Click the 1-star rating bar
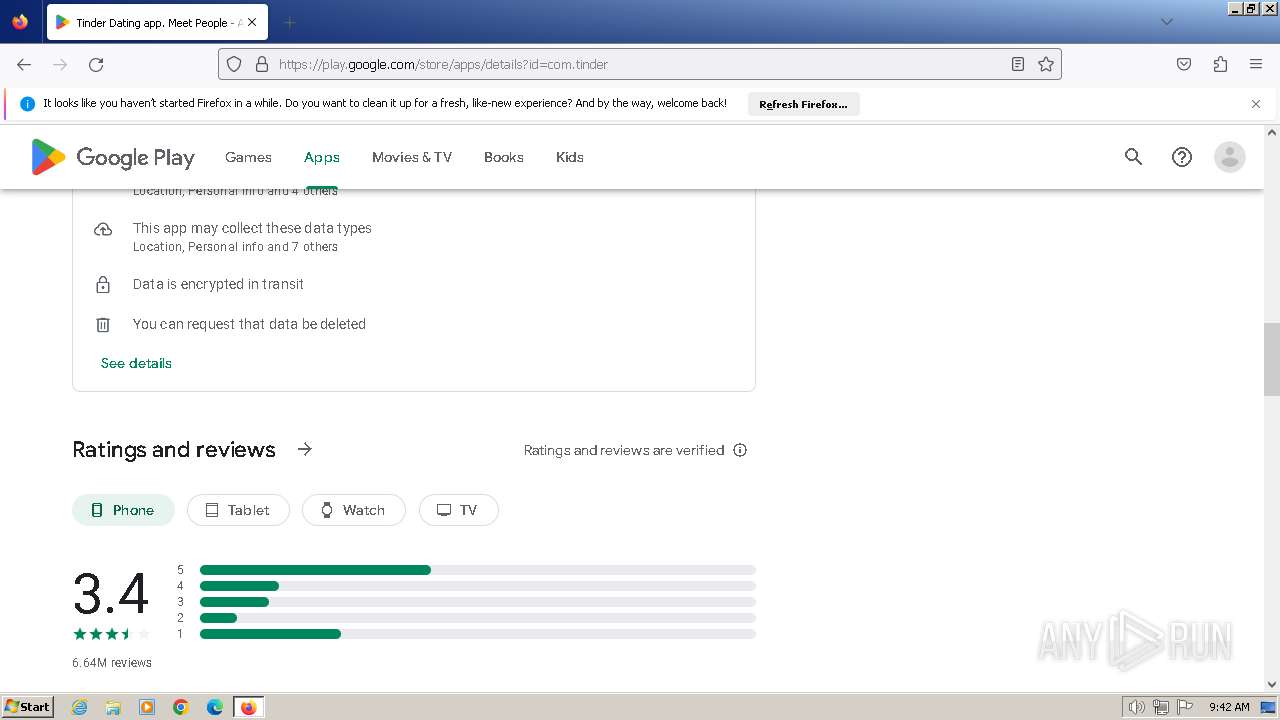This screenshot has width=1280, height=720. (478, 634)
